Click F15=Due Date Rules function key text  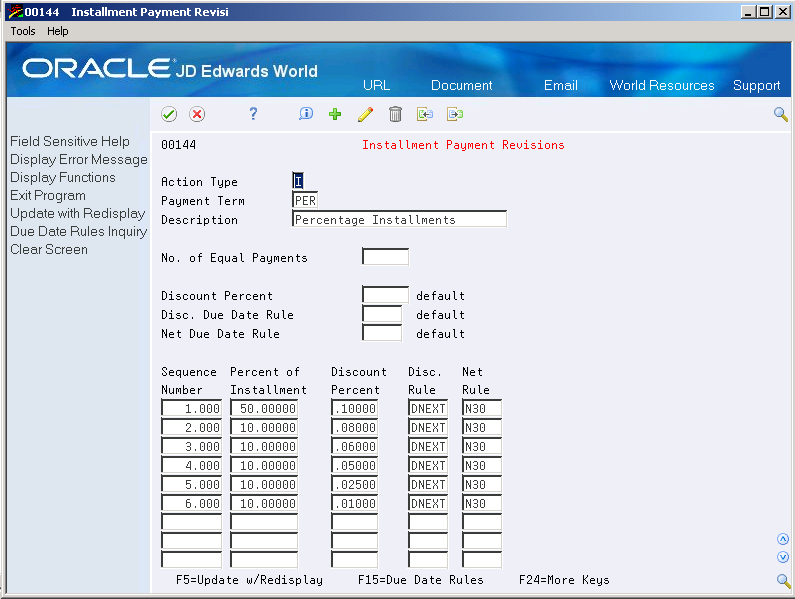point(421,580)
